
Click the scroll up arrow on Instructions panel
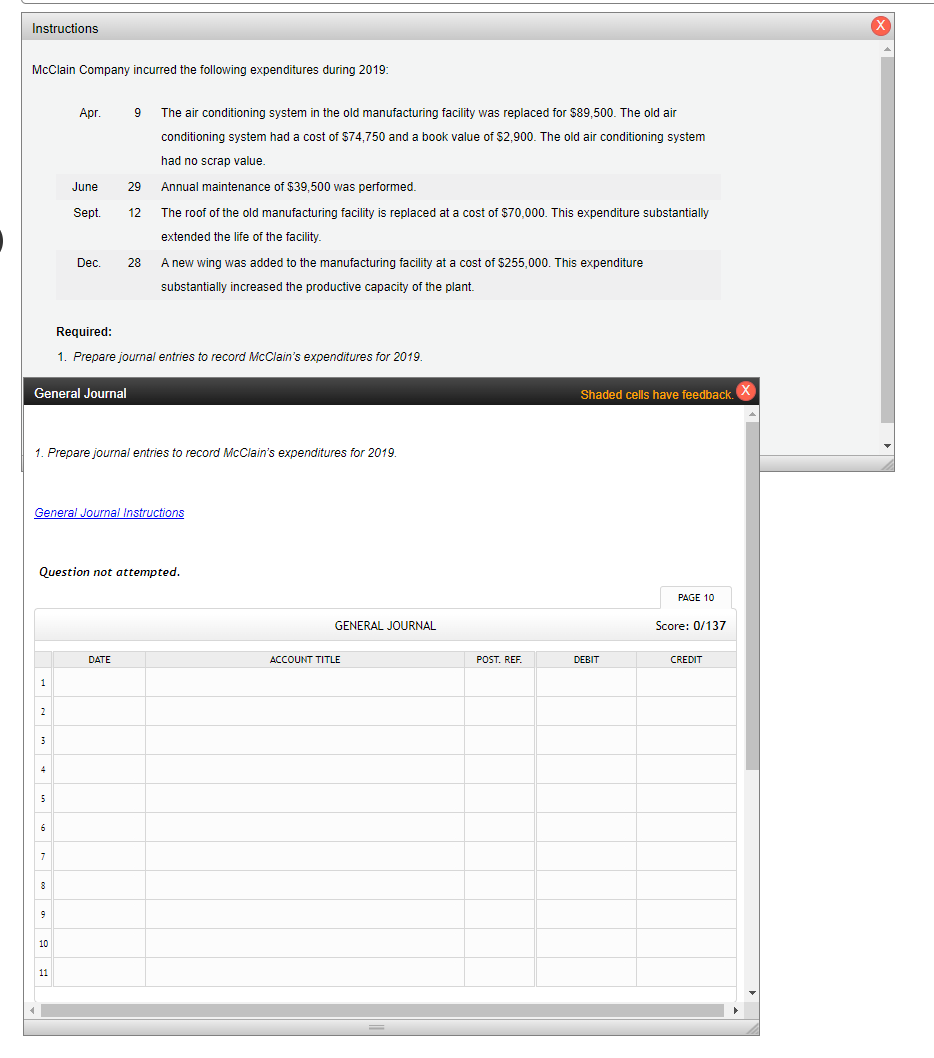885,48
